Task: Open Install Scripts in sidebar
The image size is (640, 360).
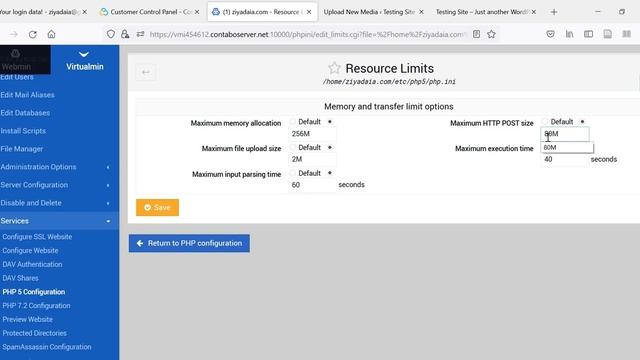Action: (23, 131)
